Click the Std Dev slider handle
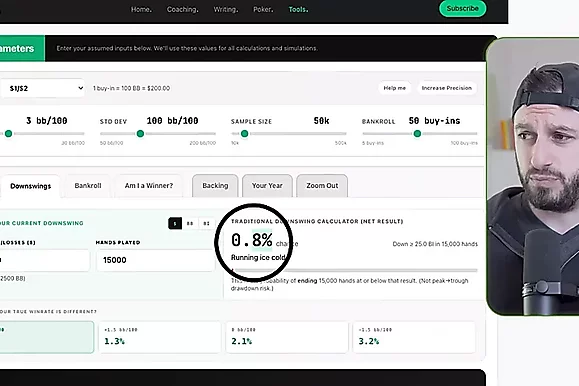This screenshot has height=386, width=579. [140, 133]
